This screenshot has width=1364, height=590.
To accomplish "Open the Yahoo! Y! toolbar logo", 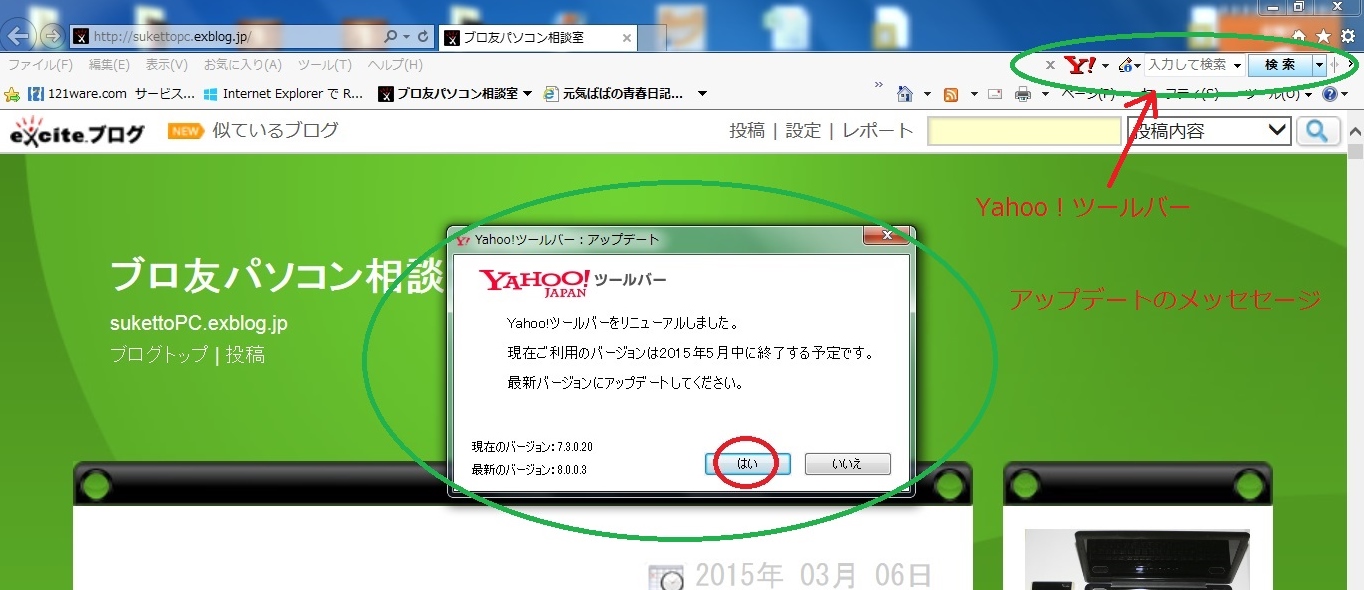I will (x=1080, y=65).
